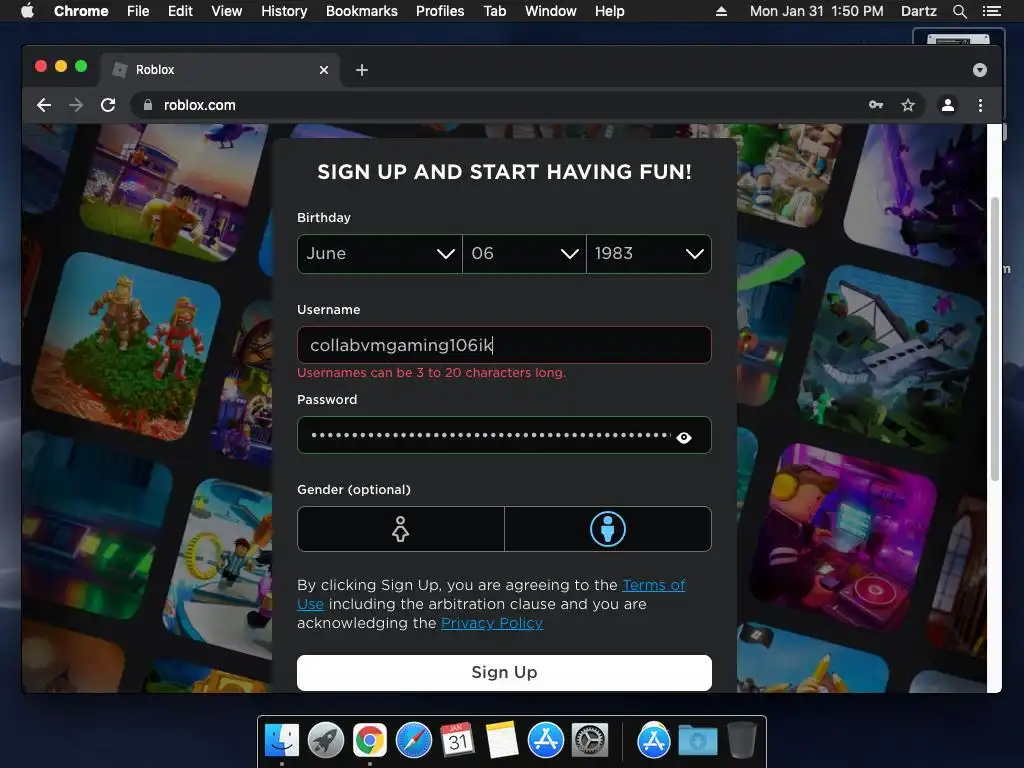This screenshot has width=1024, height=768.
Task: Open the Profiles menu
Action: pos(440,11)
